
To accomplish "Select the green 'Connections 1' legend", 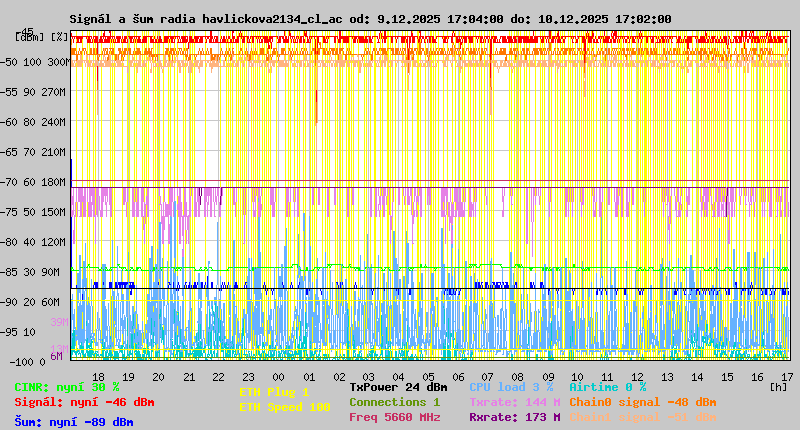I will pyautogui.click(x=394, y=402).
